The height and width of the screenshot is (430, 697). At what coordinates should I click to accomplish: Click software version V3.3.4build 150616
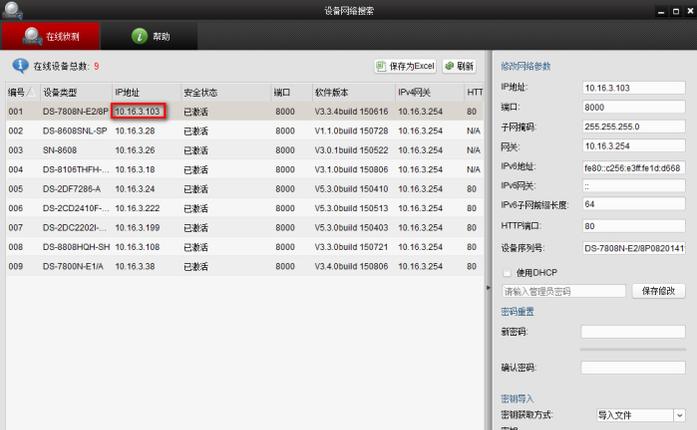point(351,111)
